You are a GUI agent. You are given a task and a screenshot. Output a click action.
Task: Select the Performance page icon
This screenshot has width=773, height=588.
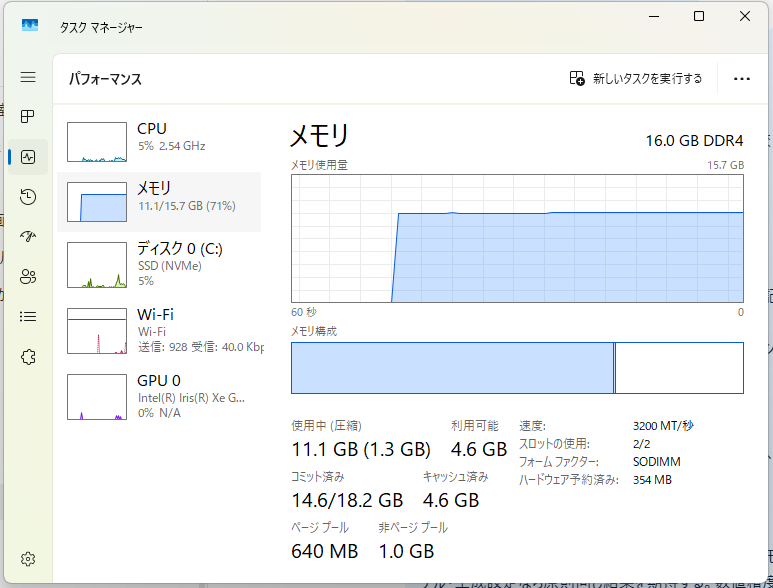pyautogui.click(x=28, y=157)
